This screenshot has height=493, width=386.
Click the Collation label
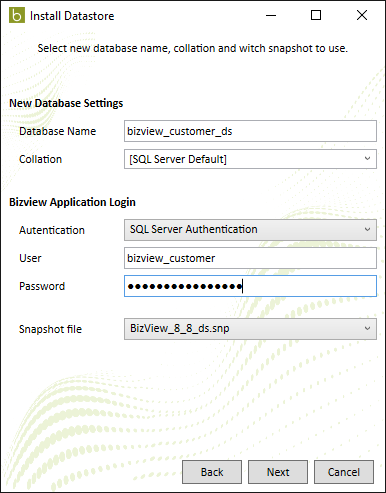(40, 159)
